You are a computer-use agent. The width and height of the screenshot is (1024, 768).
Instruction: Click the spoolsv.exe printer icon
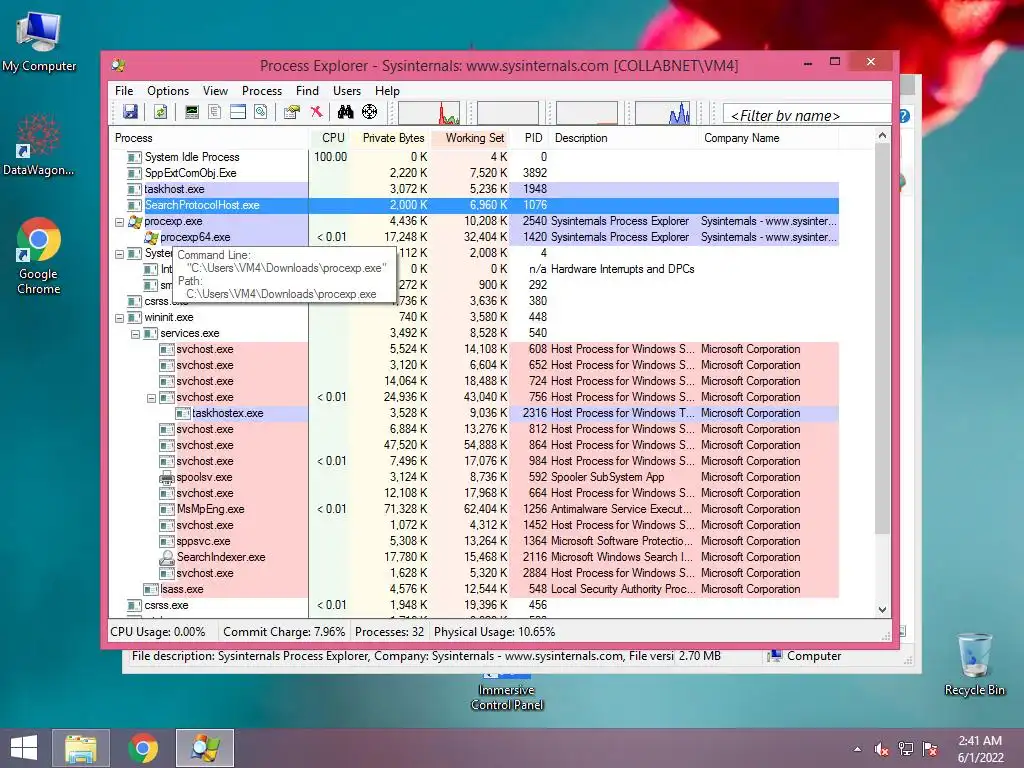click(x=167, y=477)
